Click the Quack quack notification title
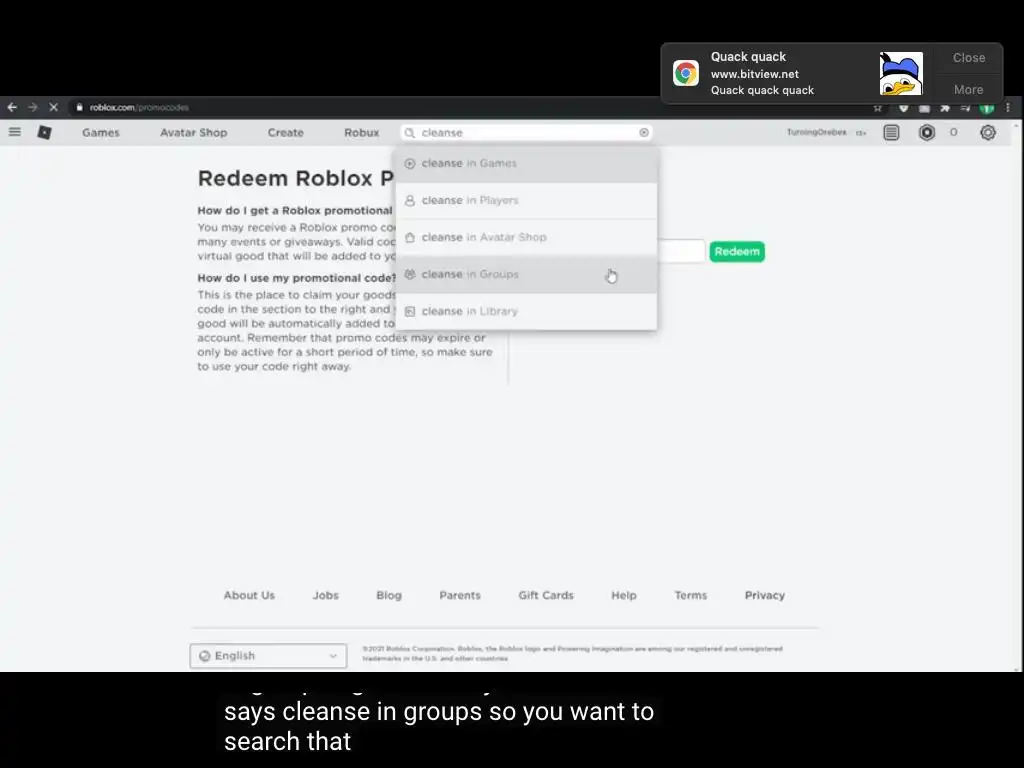 click(748, 57)
